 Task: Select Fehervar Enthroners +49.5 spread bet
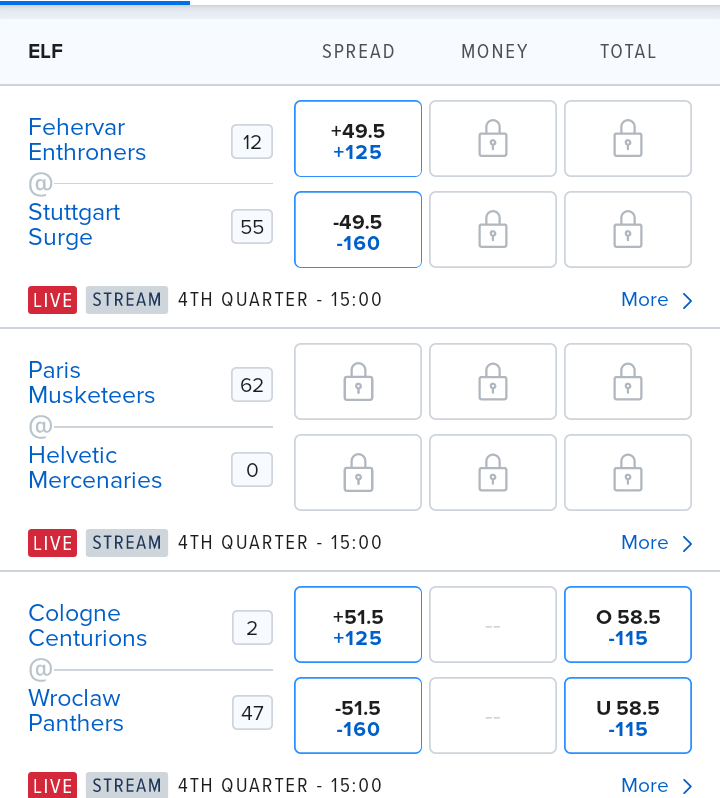(x=358, y=138)
